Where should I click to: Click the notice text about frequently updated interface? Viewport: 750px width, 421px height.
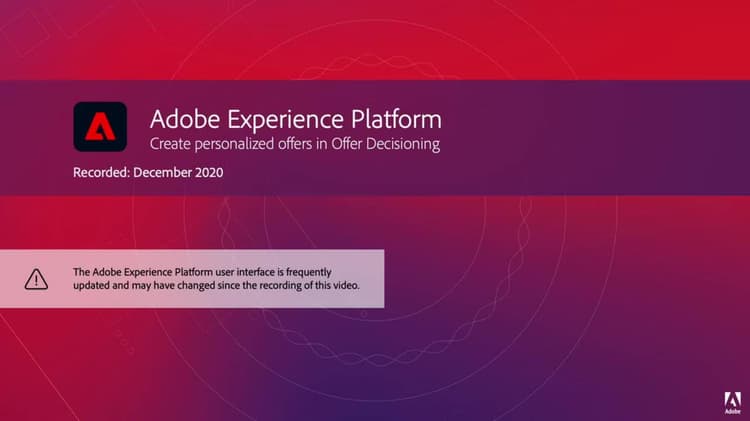pos(216,279)
